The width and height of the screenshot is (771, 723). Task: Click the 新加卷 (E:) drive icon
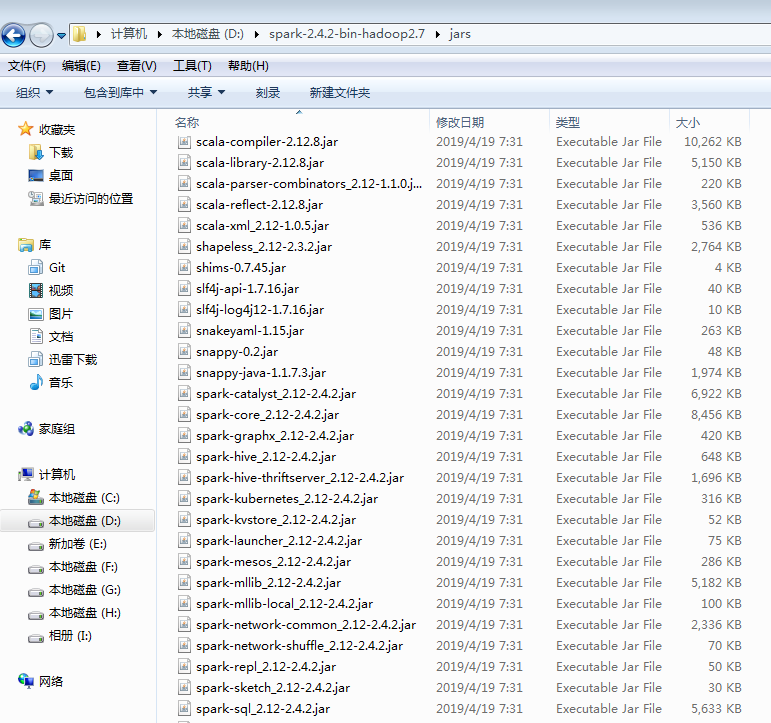[36, 546]
